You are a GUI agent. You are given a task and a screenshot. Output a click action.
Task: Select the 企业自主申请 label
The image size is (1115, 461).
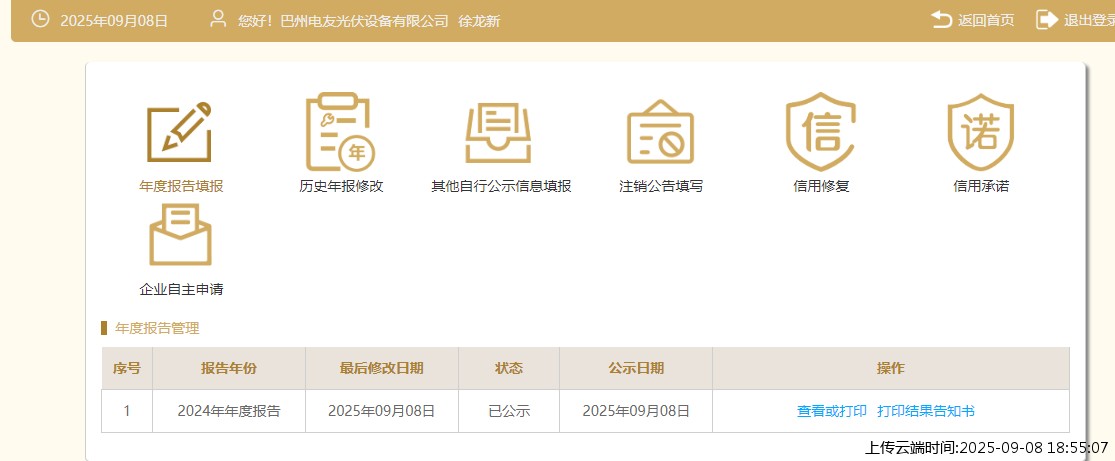point(181,290)
